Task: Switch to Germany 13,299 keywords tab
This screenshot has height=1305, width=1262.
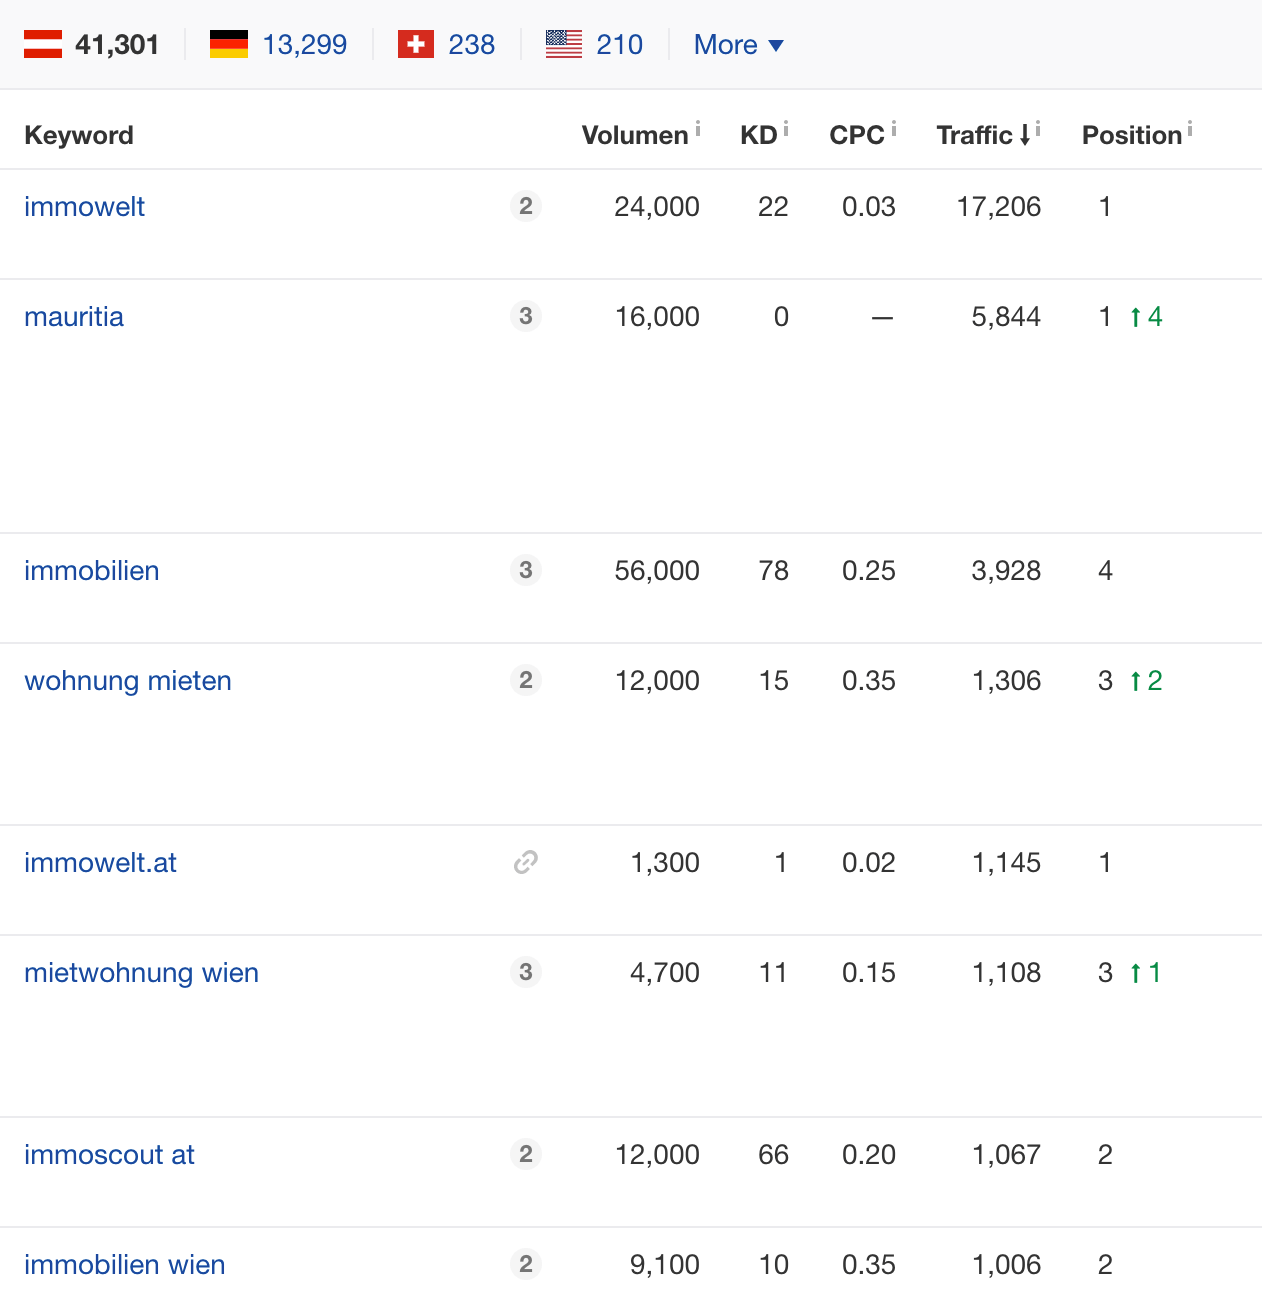Action: [304, 45]
